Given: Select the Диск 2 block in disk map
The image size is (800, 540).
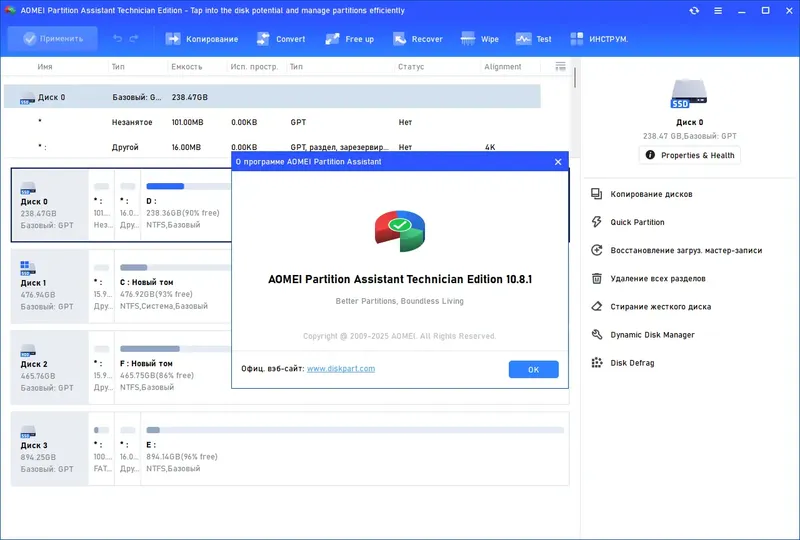Looking at the screenshot, I should 49,367.
